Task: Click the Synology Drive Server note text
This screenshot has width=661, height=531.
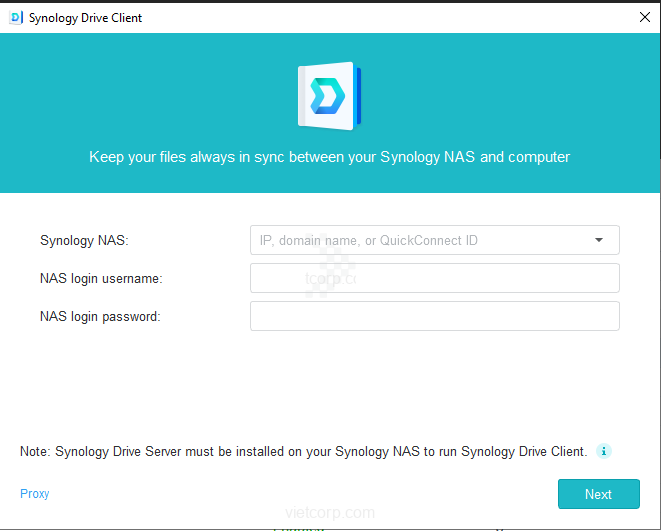Action: (x=303, y=451)
